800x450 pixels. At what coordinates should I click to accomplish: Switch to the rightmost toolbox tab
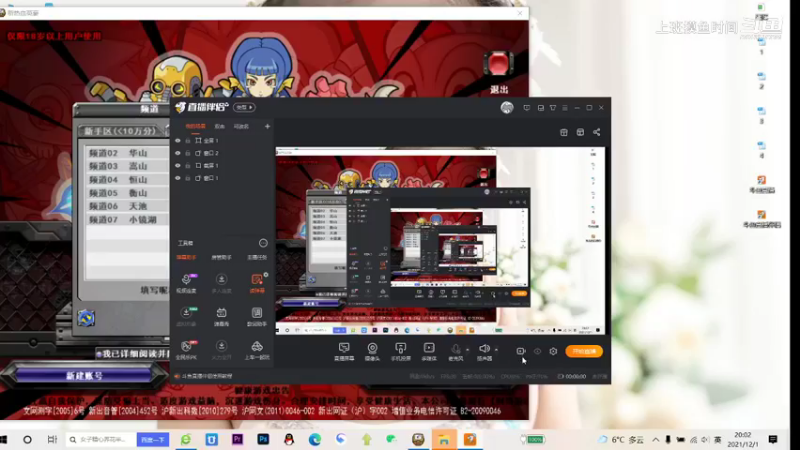pyautogui.click(x=257, y=257)
